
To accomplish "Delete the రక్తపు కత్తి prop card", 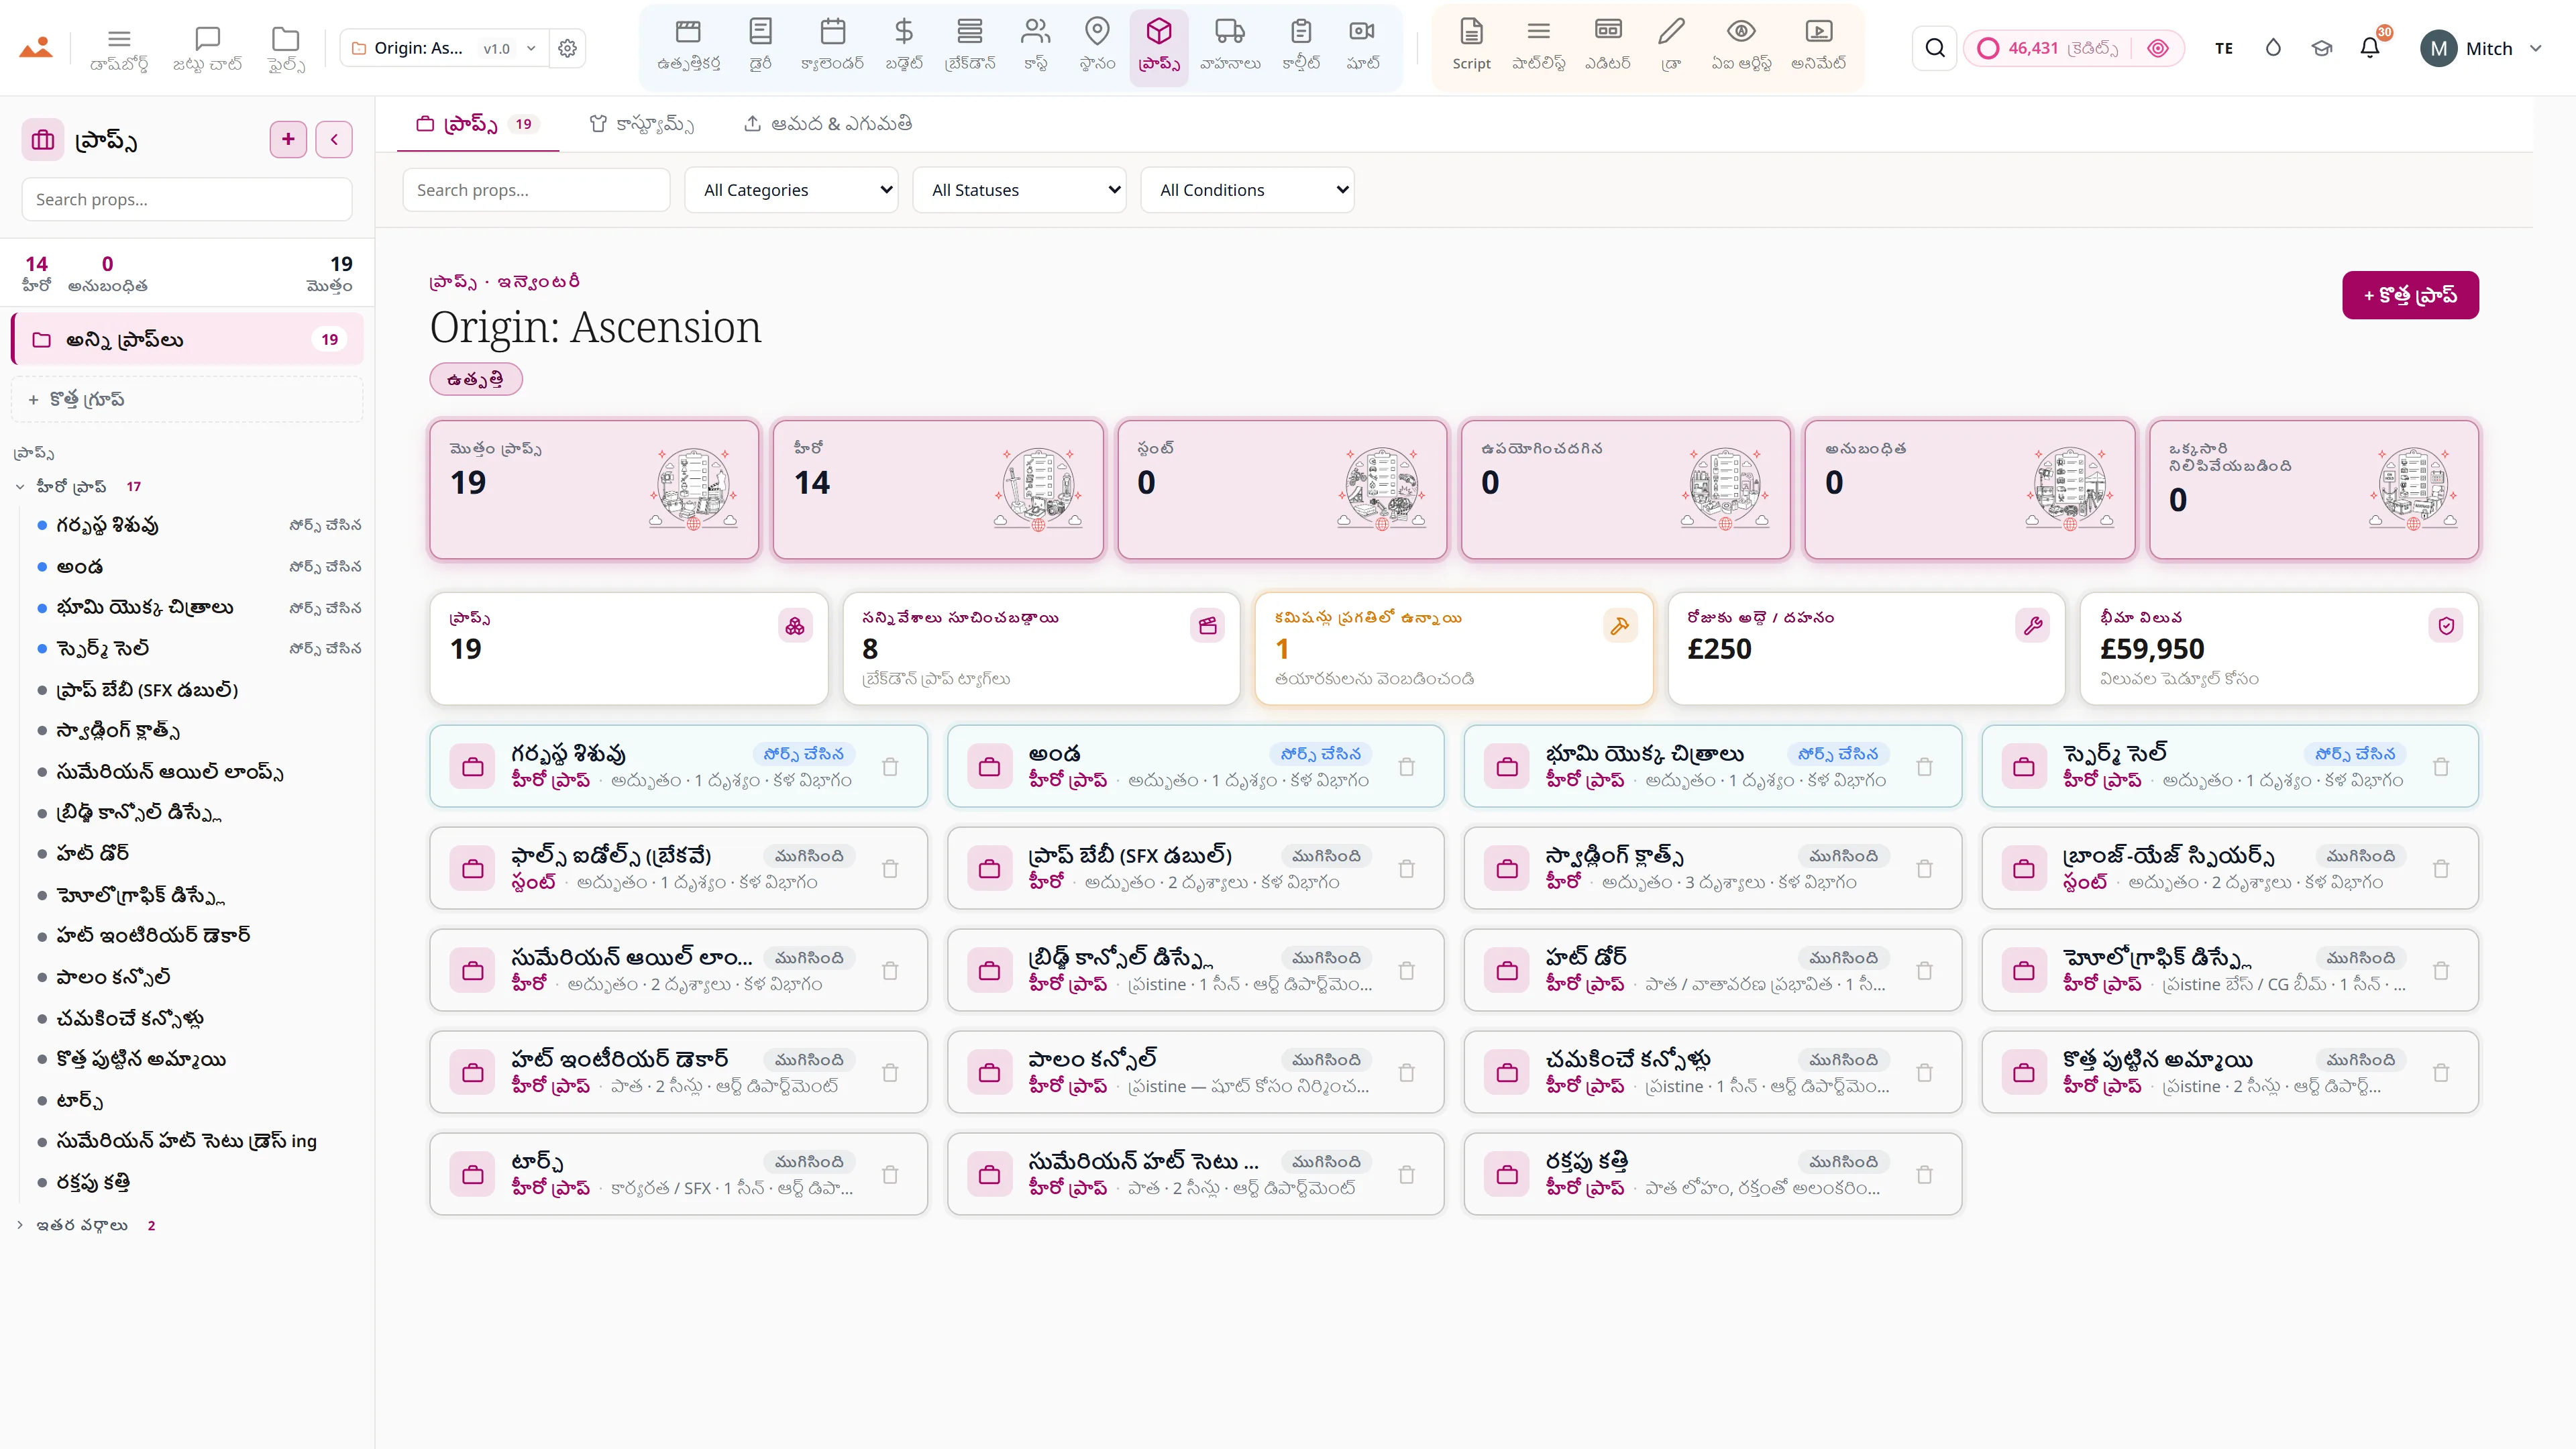I will 1924,1175.
